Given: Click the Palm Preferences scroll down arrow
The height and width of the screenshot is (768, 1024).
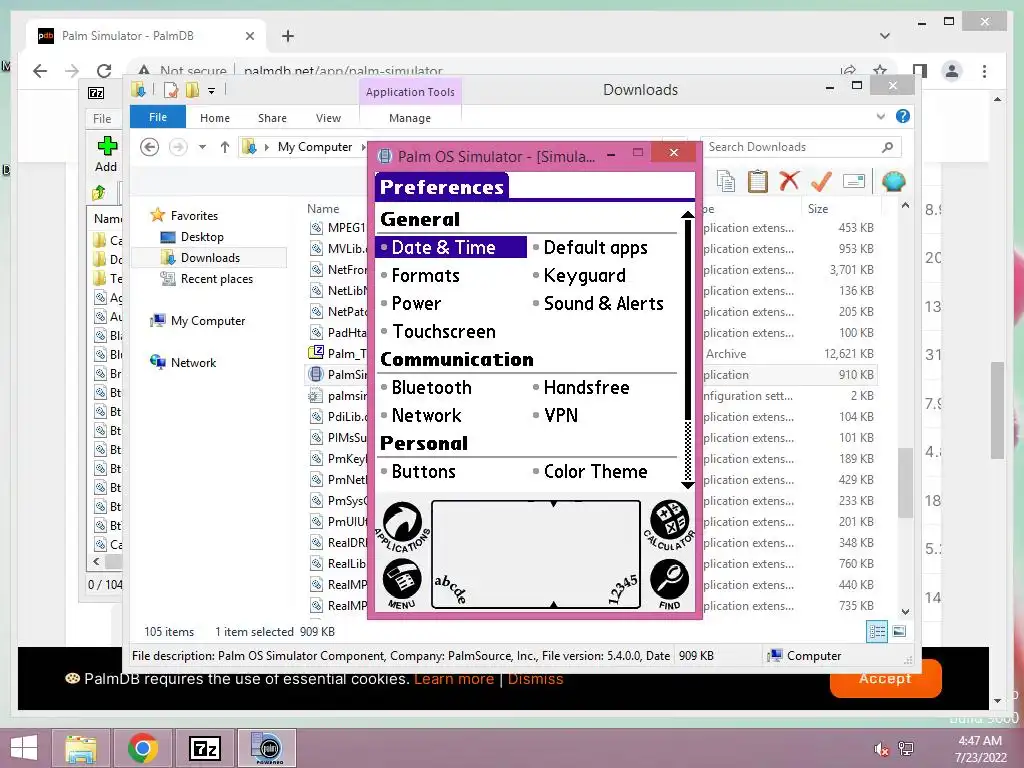Looking at the screenshot, I should 687,485.
